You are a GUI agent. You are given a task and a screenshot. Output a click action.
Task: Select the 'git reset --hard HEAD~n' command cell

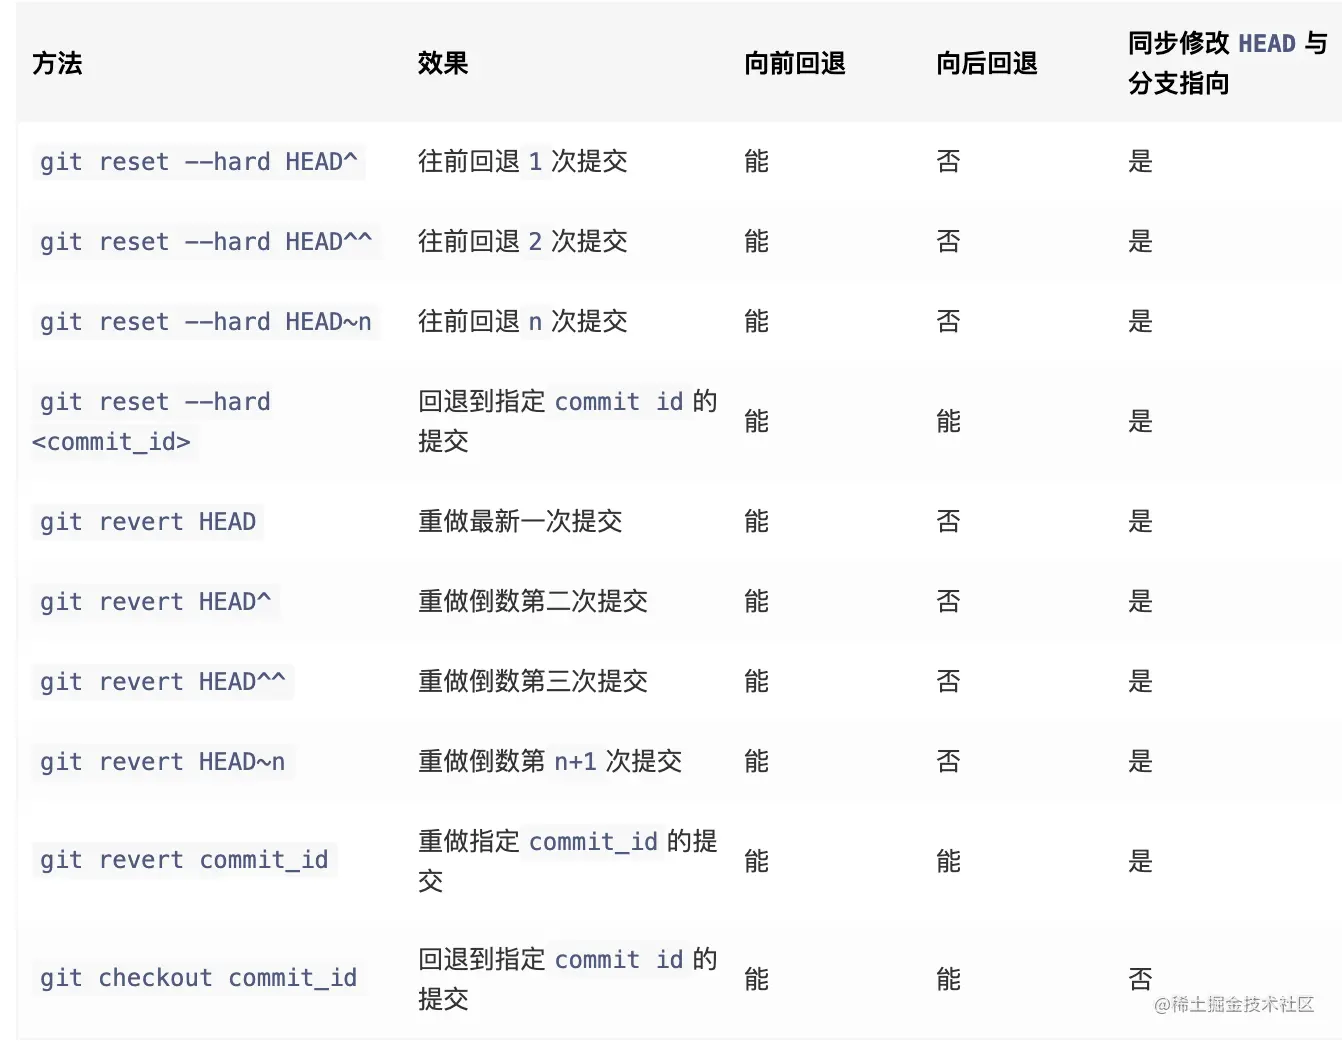click(205, 321)
